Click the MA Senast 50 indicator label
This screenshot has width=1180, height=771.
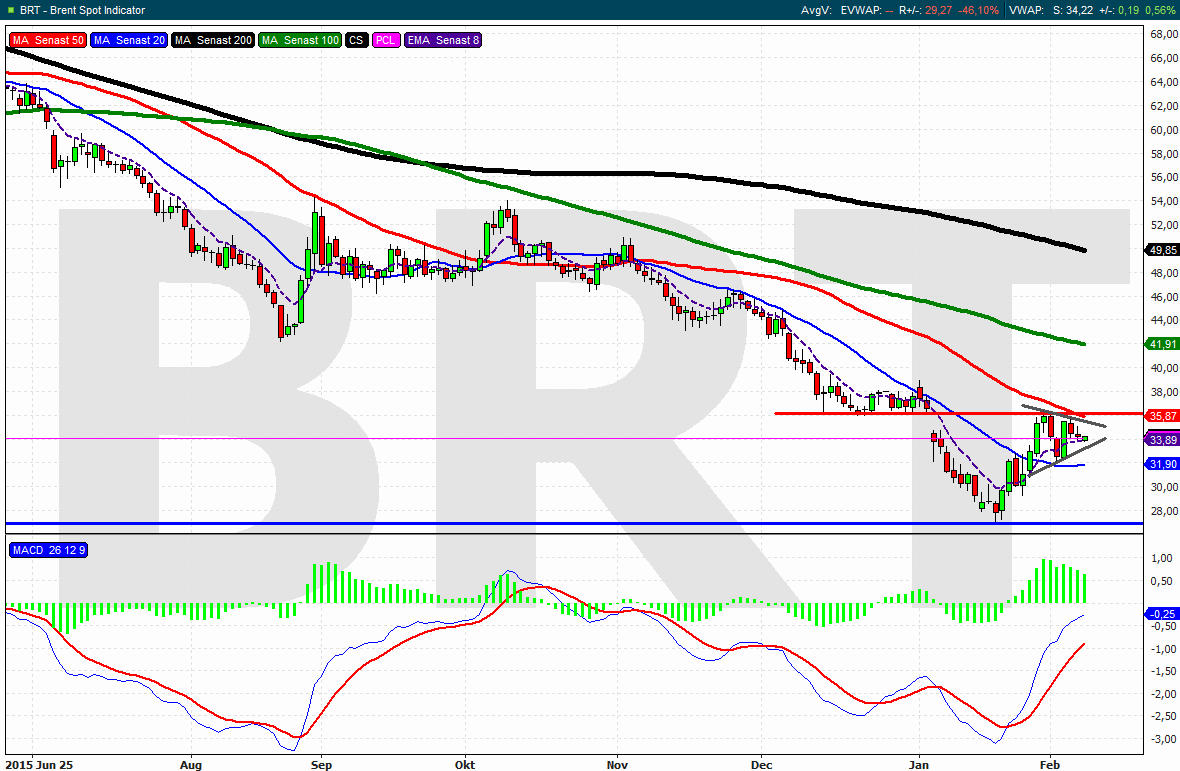[47, 40]
